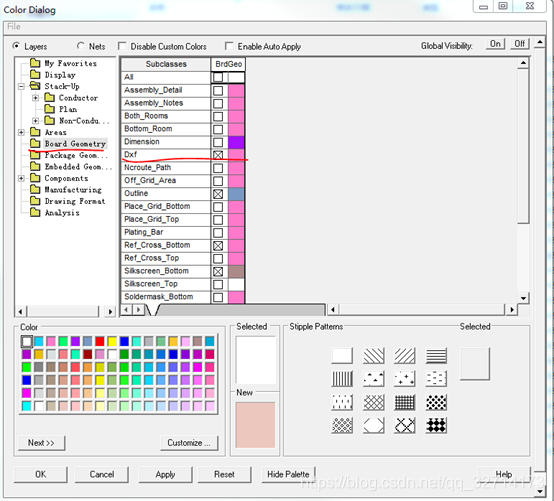Pick the vertical lines stipple pattern
Screen dimensions: 554x501
pos(342,378)
